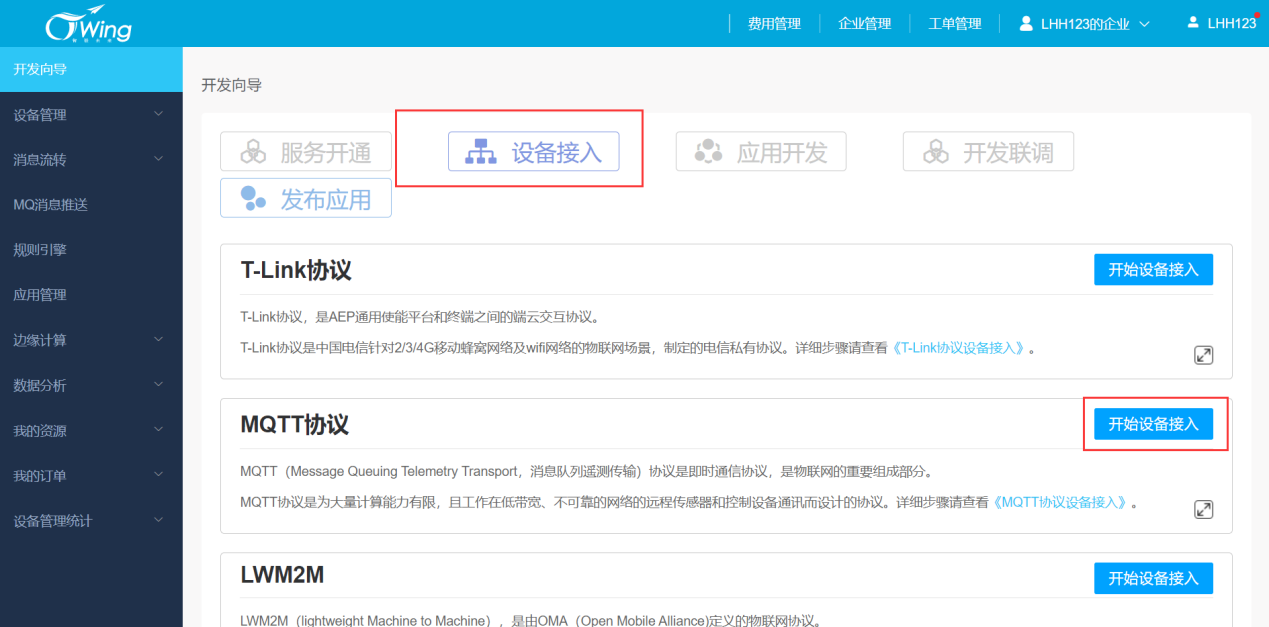Expand the T-Link协议 card with the expand icon
1269x627 pixels.
[1204, 355]
